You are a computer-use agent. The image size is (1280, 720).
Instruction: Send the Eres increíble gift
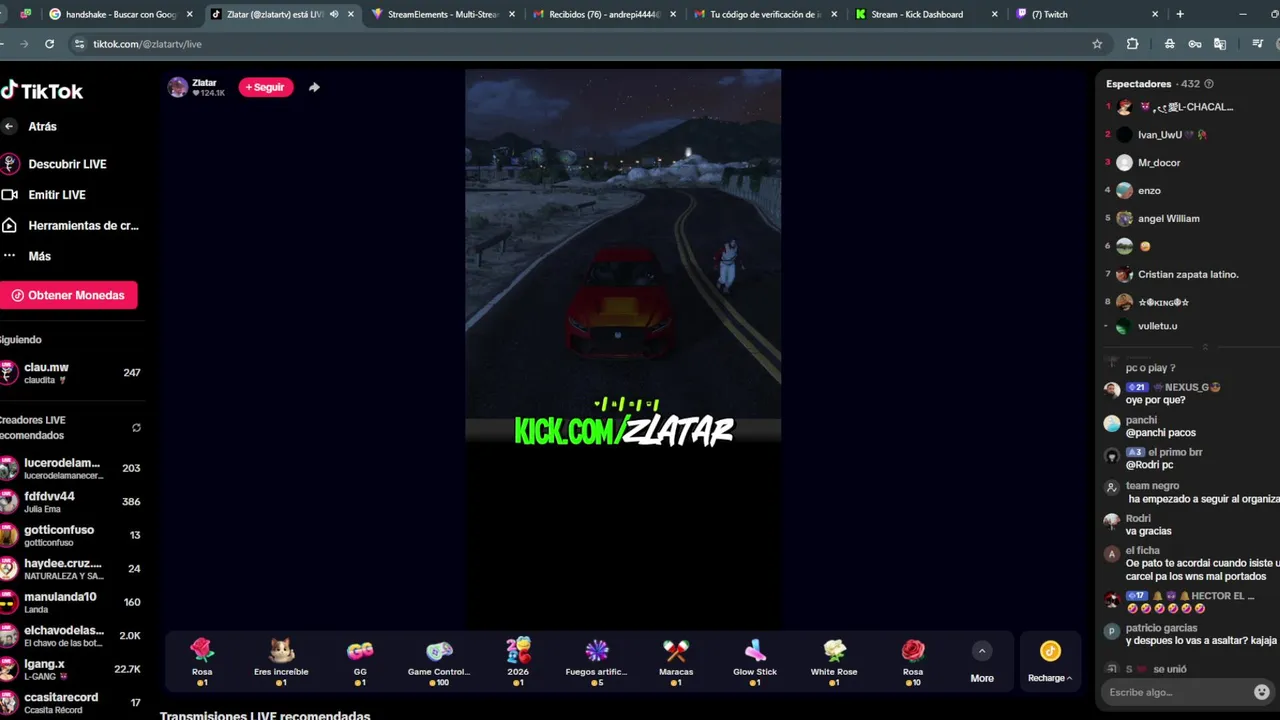(x=281, y=662)
